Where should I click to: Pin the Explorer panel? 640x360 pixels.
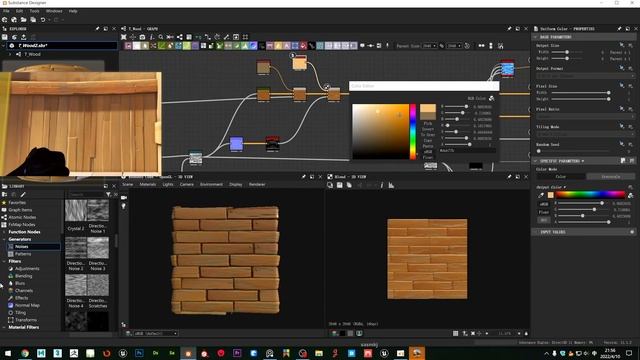click(97, 29)
